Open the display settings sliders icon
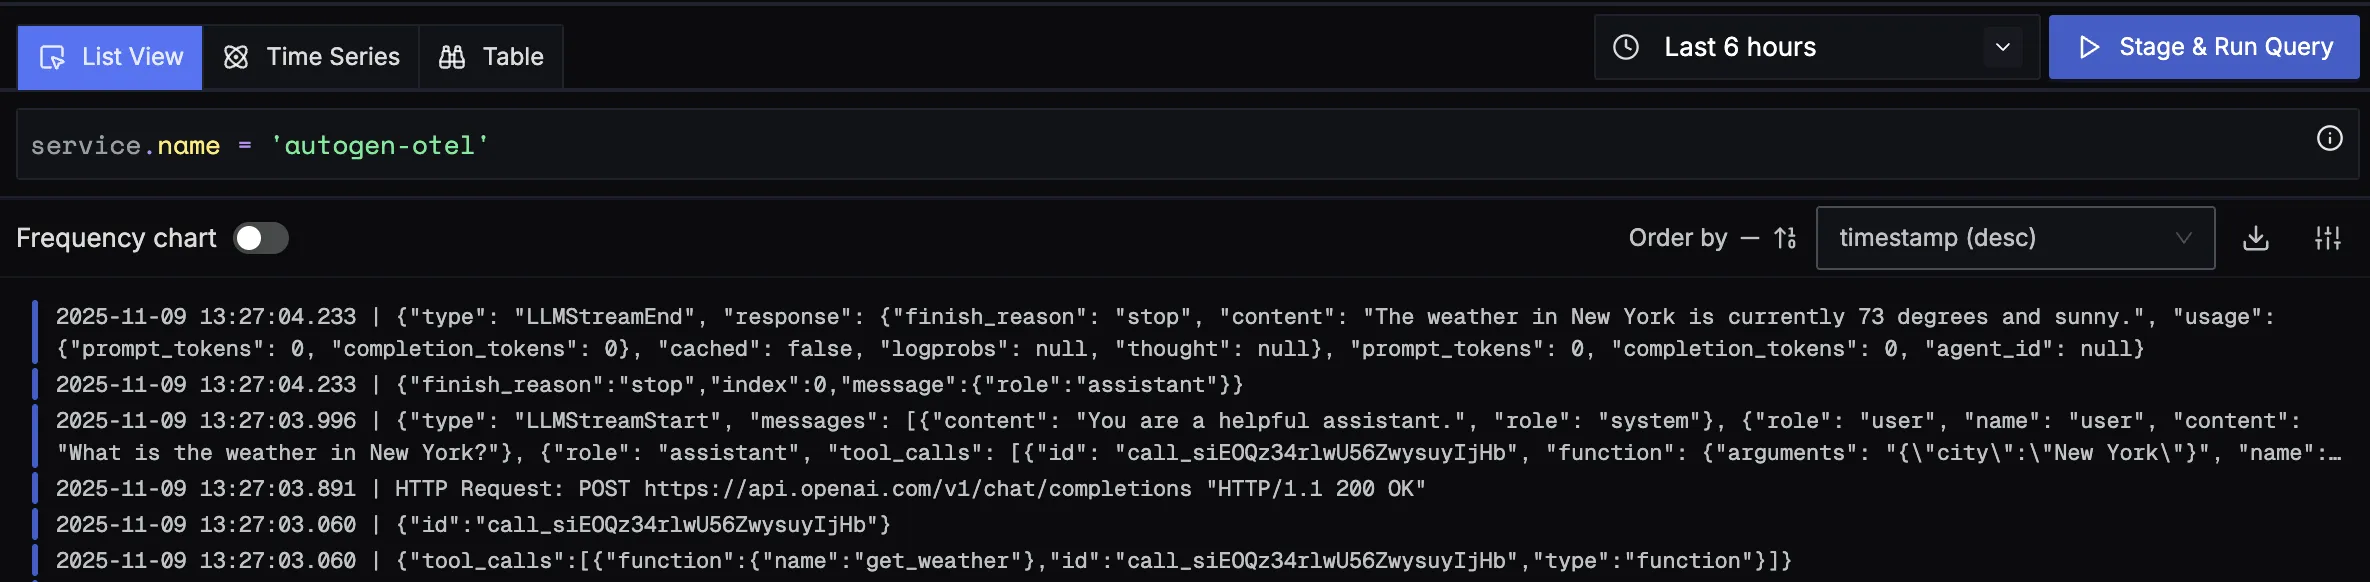Image resolution: width=2370 pixels, height=582 pixels. pos(2328,238)
